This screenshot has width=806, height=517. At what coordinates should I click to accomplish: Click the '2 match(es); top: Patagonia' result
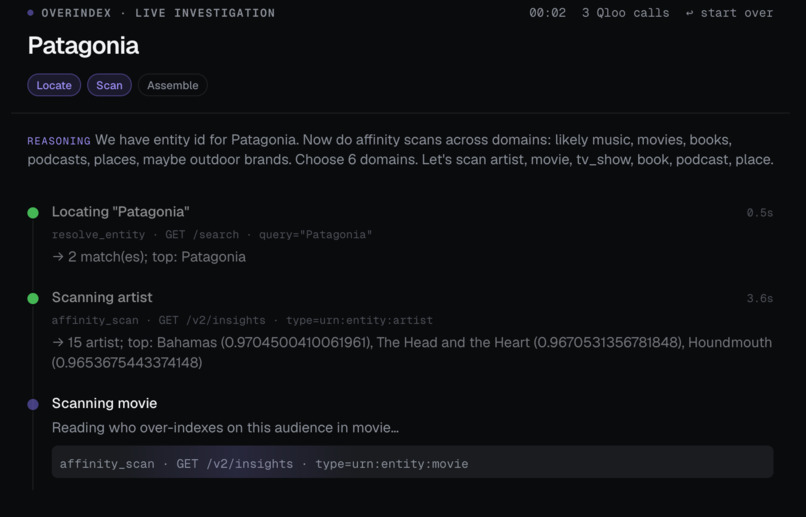pyautogui.click(x=149, y=257)
